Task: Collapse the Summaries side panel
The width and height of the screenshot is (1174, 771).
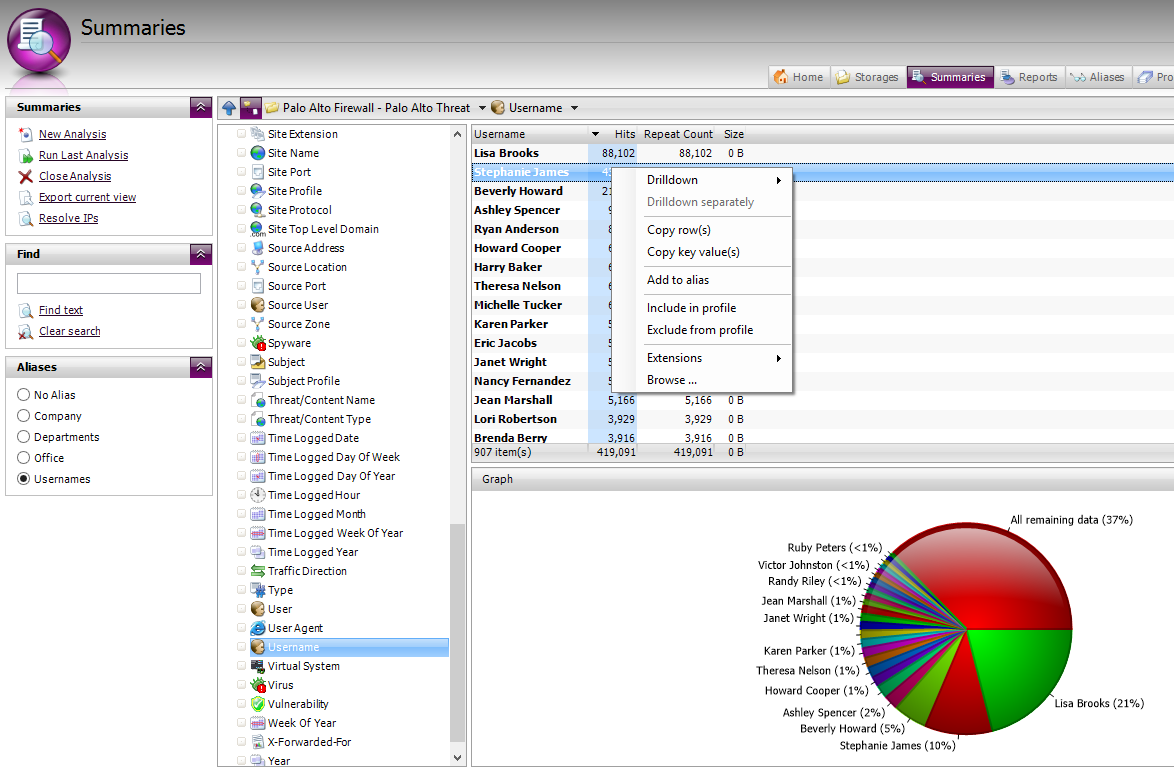Action: 201,107
